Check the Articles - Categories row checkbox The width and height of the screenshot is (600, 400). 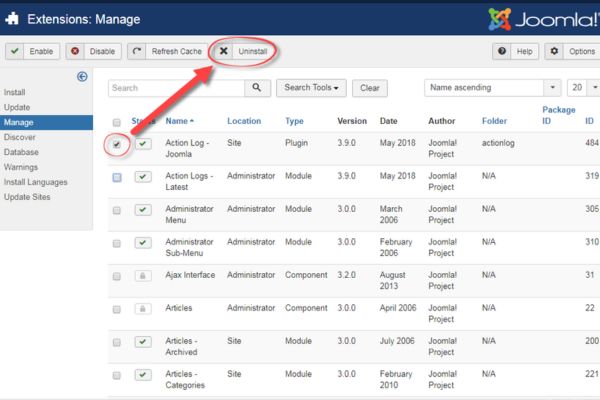117,376
